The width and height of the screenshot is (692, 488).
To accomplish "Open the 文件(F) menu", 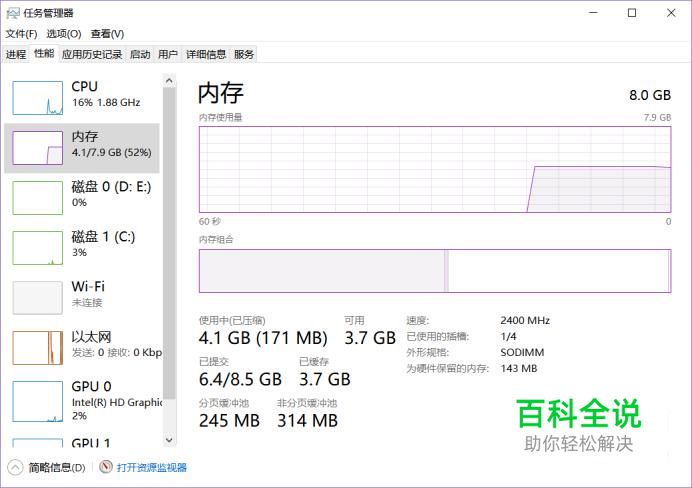I will click(x=21, y=34).
